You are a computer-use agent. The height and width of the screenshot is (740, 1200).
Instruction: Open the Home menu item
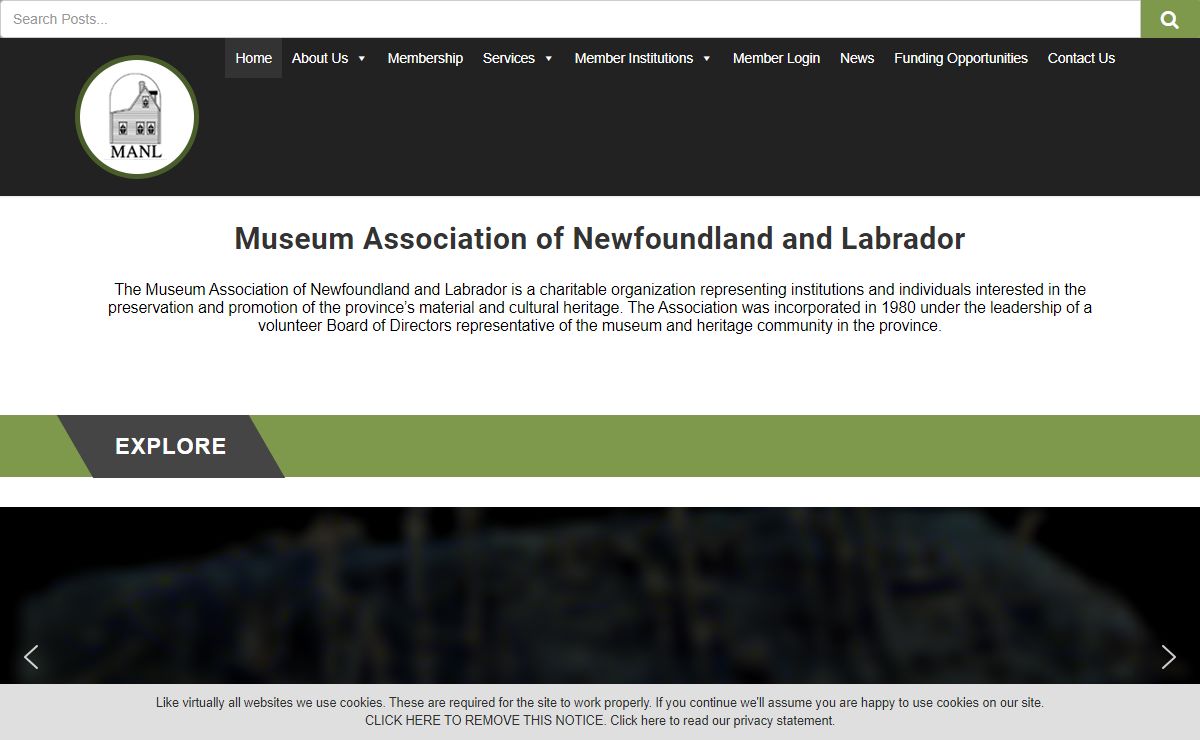[253, 58]
